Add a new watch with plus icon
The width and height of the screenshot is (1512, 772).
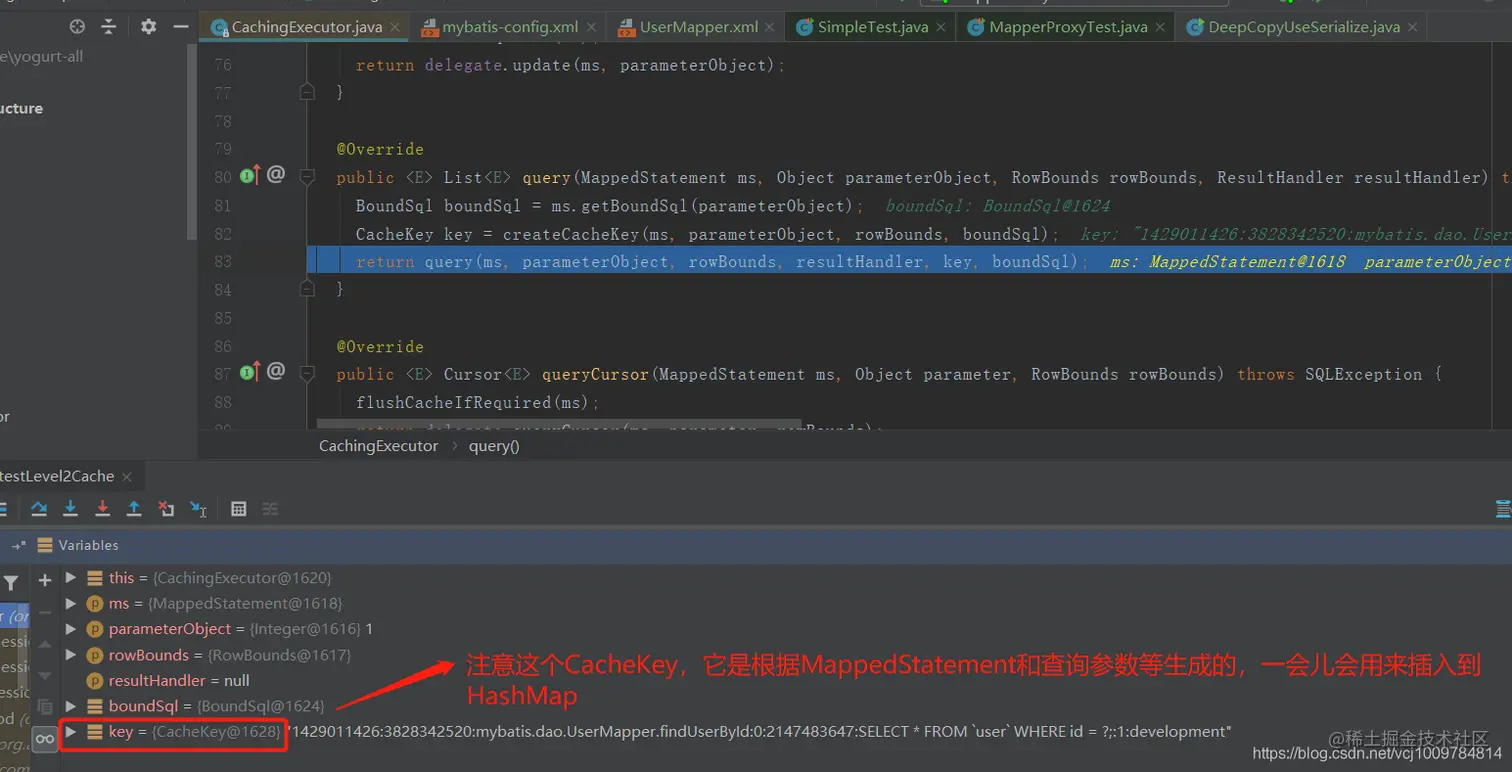click(44, 580)
